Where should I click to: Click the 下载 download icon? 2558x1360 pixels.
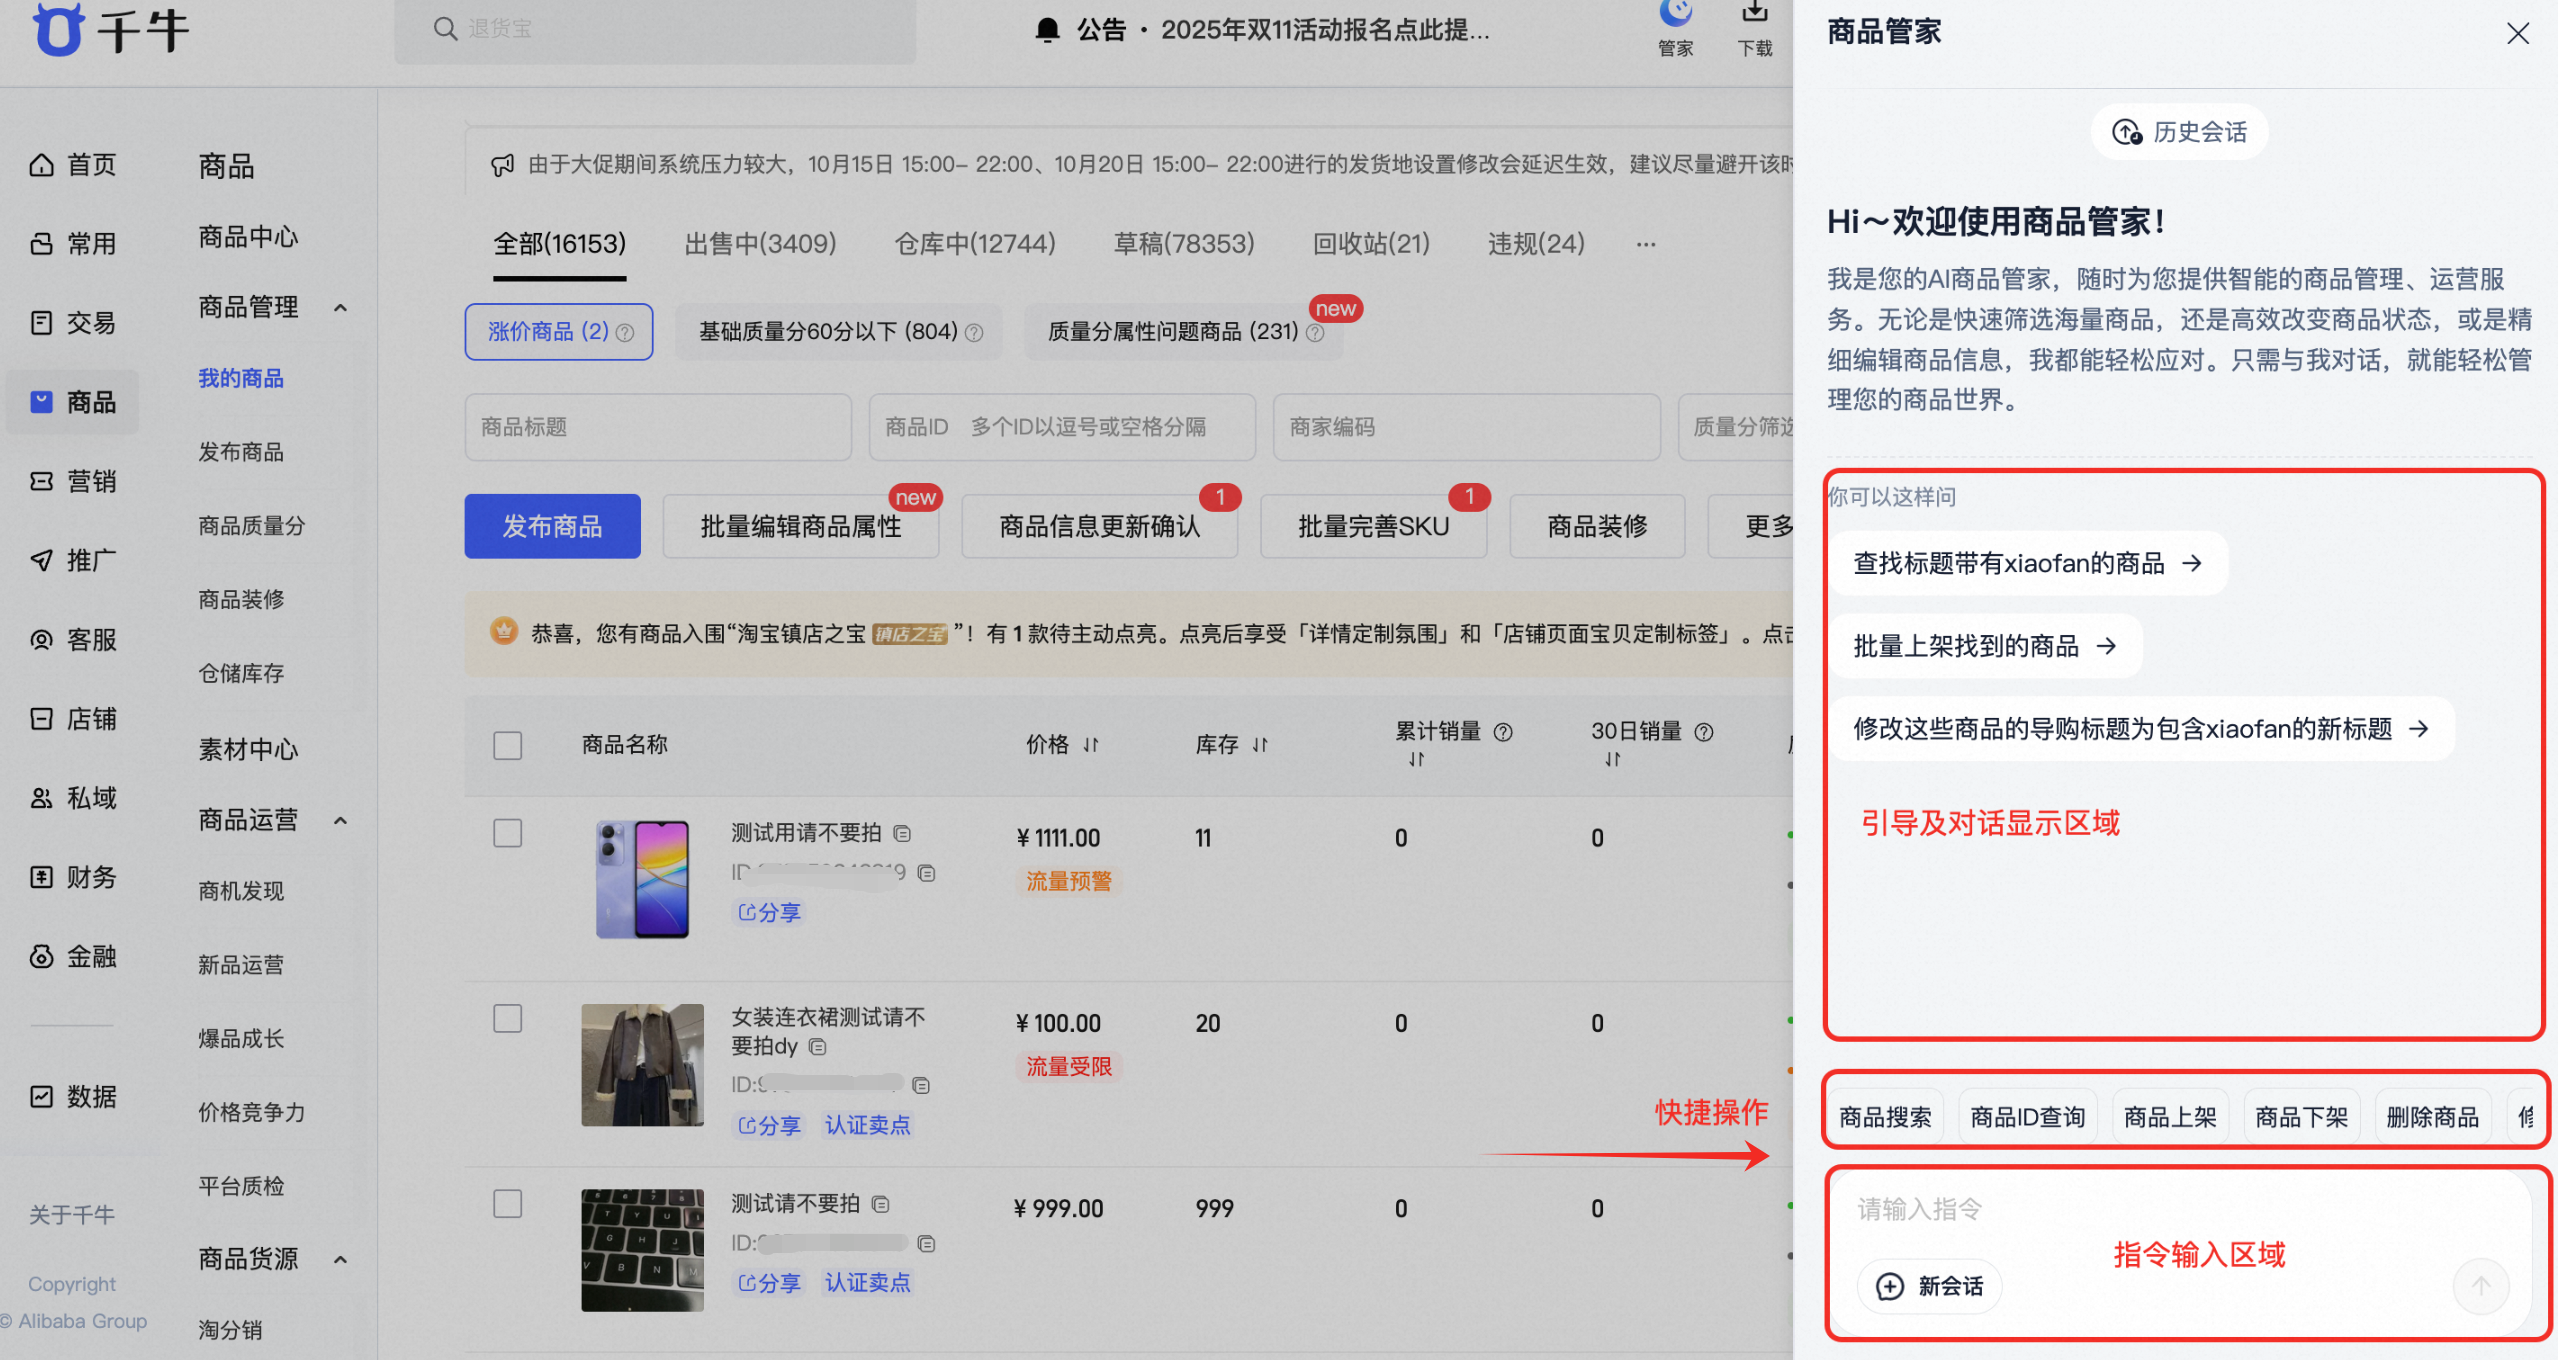pos(1755,28)
